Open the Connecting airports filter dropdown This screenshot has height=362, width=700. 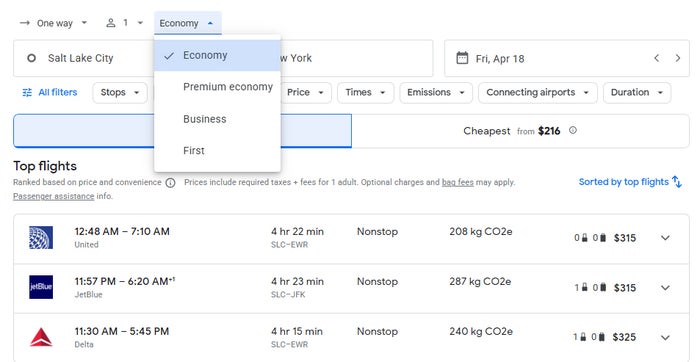538,92
